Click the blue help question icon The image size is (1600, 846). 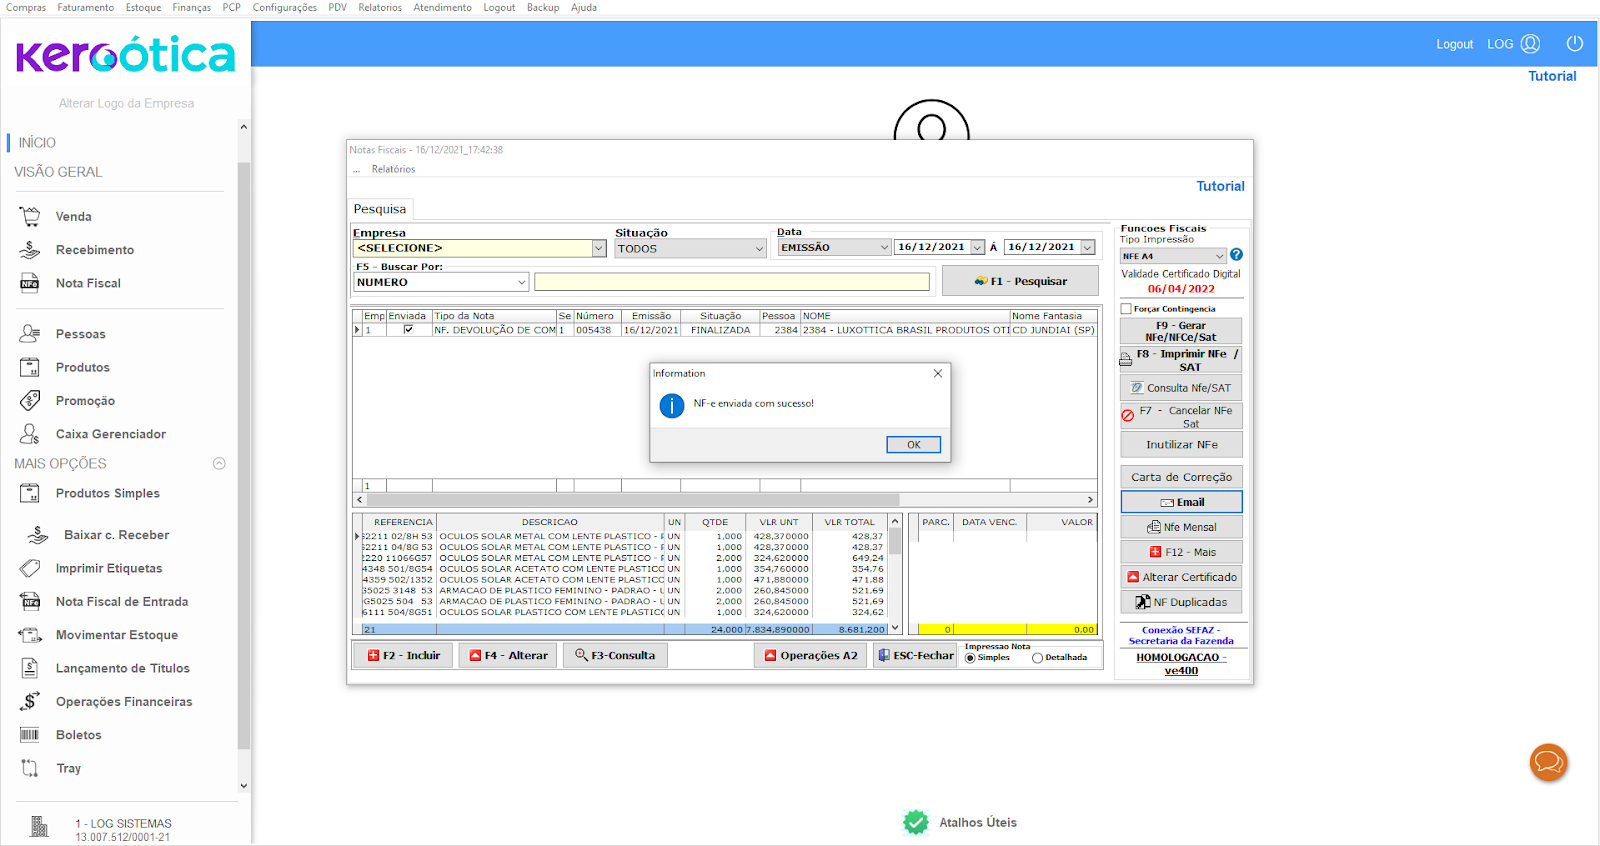click(x=1237, y=255)
